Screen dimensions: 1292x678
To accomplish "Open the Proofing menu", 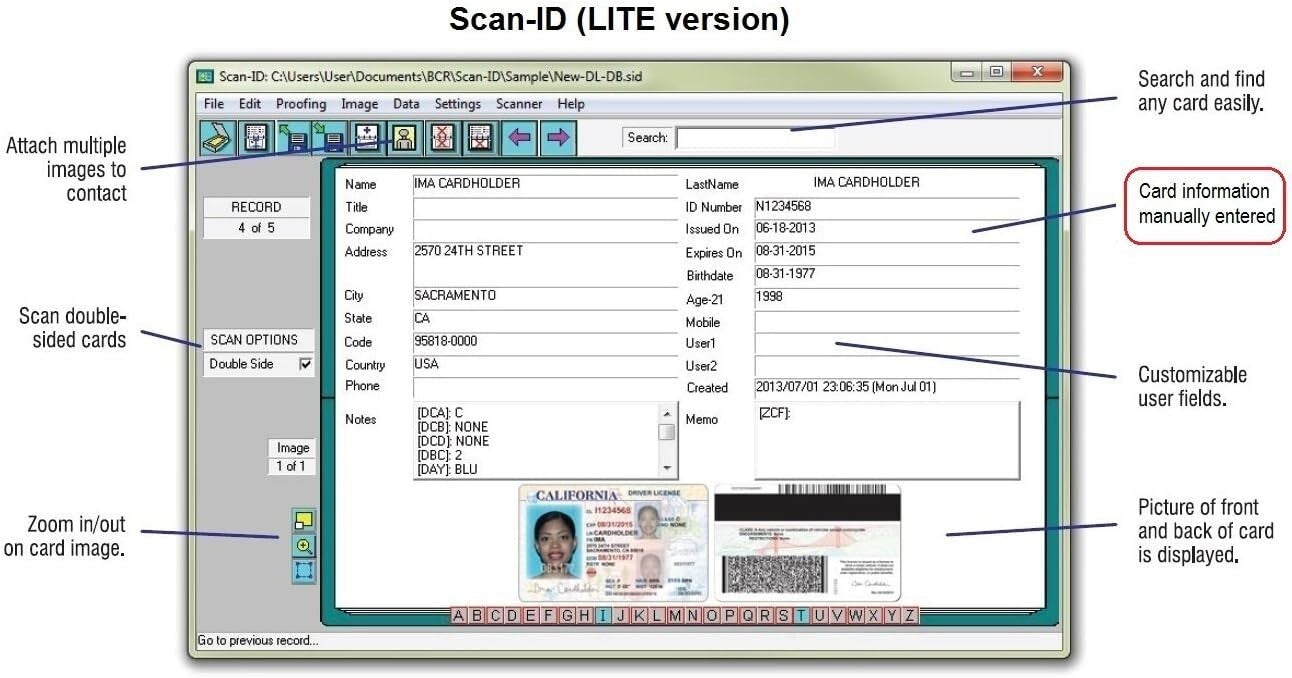I will 301,103.
